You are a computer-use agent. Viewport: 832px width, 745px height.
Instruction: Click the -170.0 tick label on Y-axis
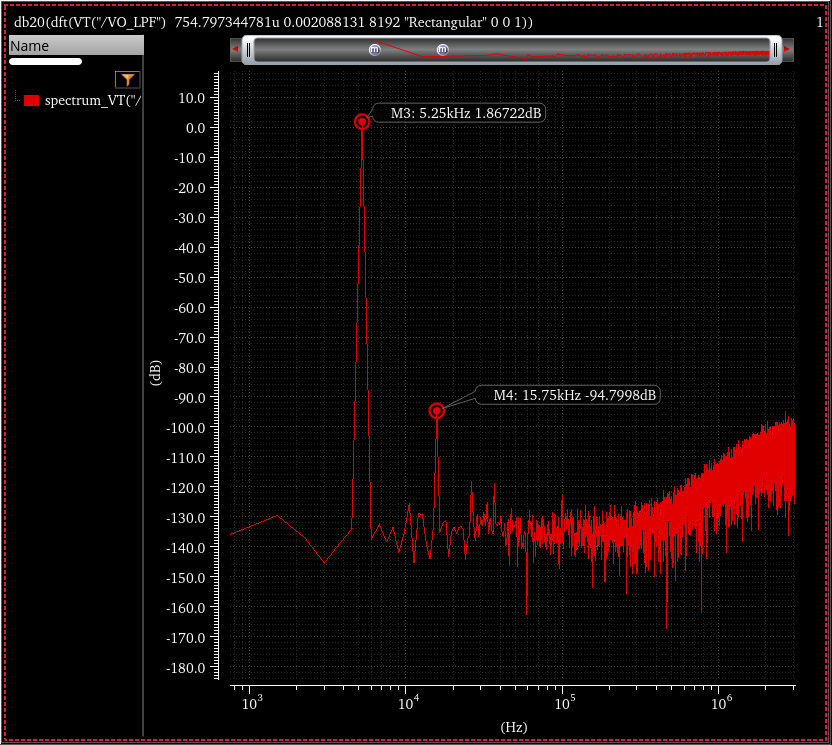[x=186, y=638]
